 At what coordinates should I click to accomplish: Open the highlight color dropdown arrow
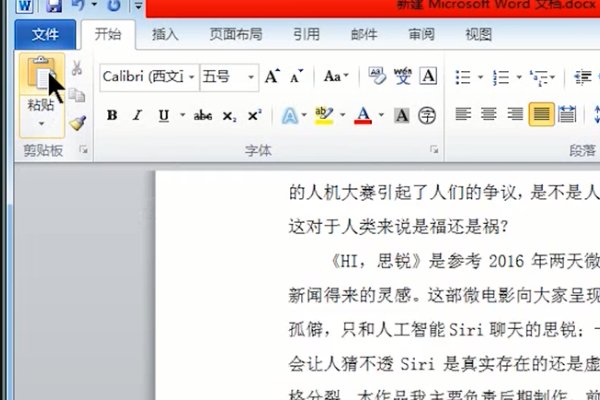point(342,115)
